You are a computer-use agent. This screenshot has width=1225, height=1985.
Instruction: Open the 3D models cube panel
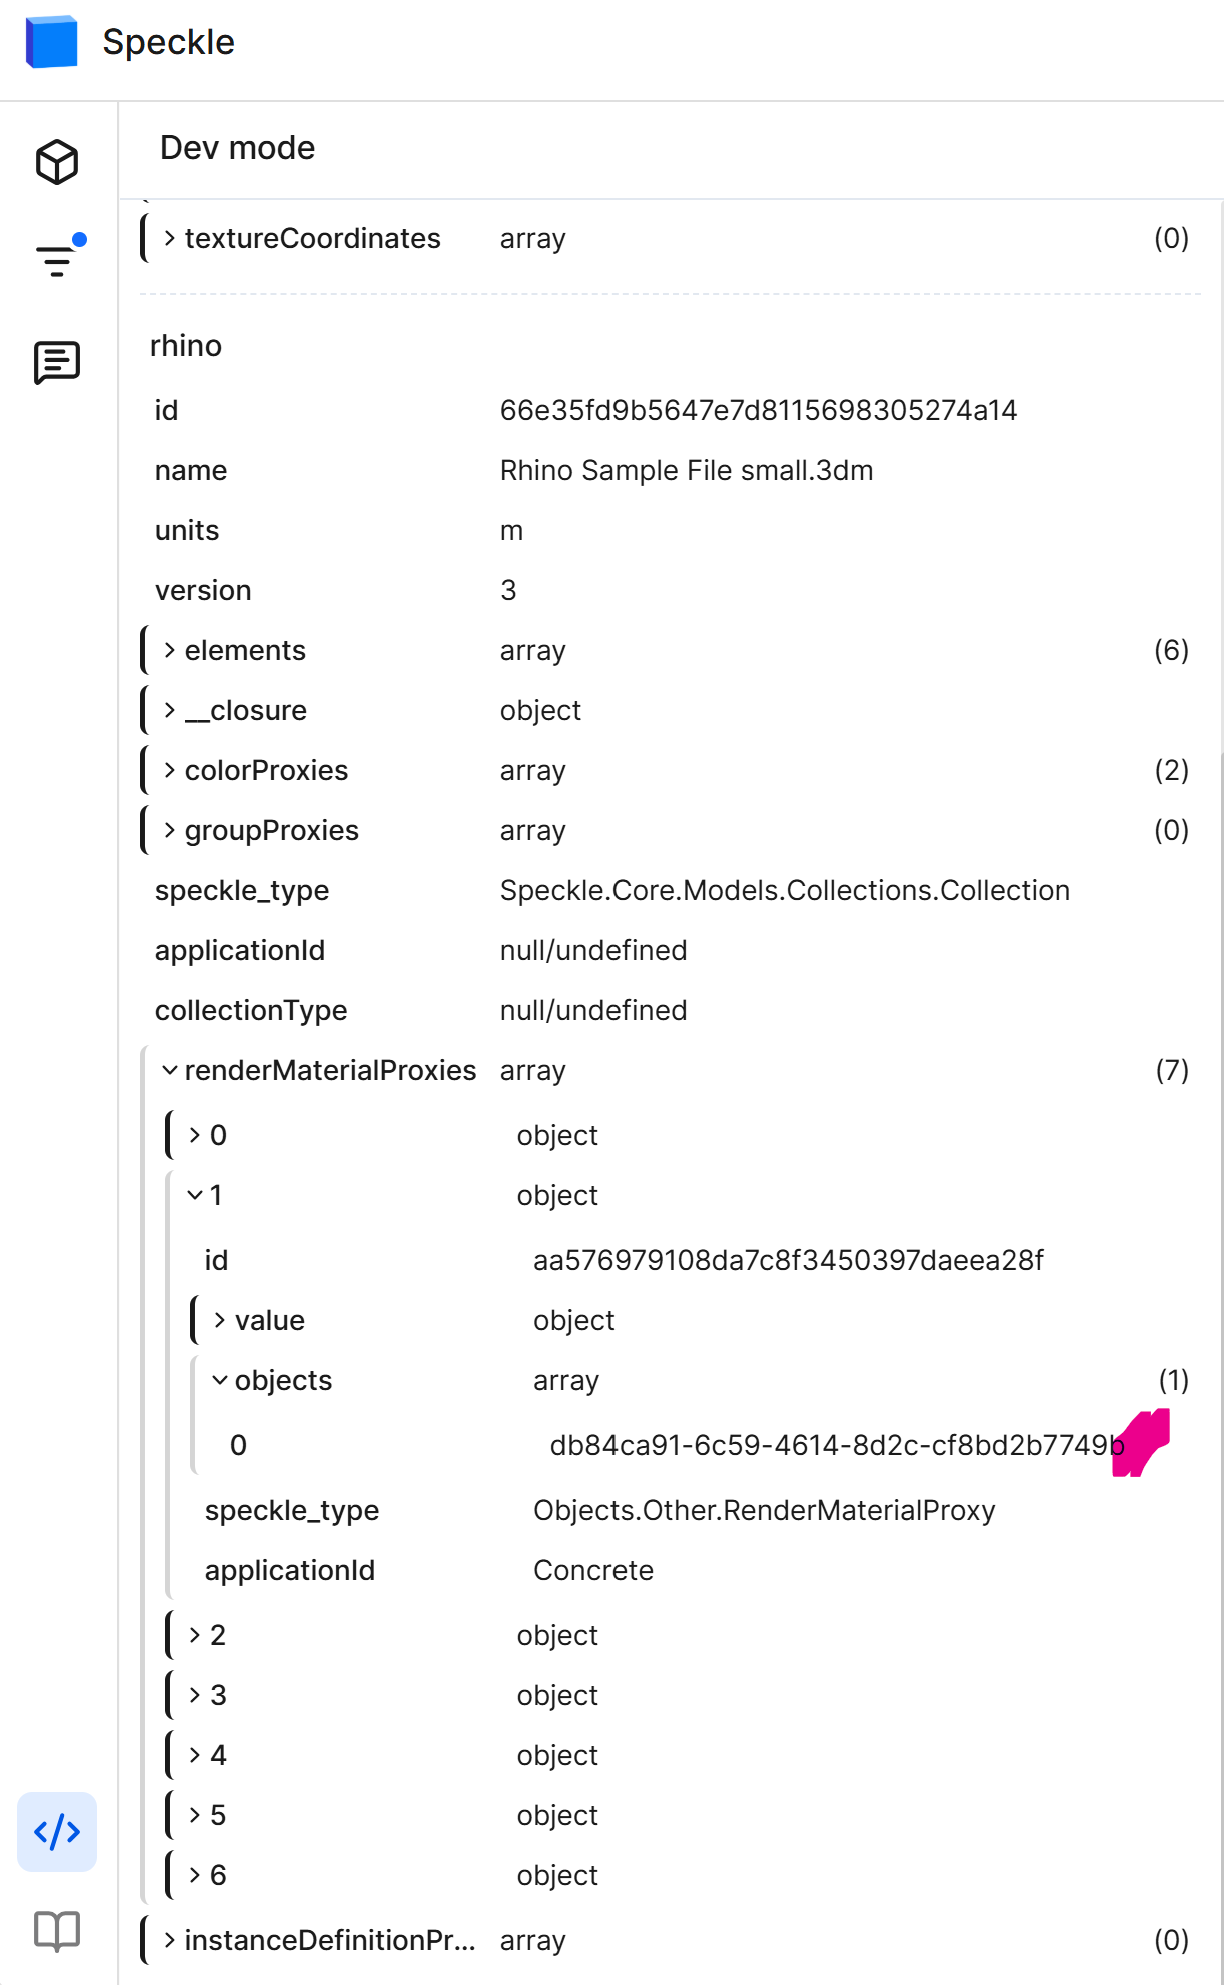tap(57, 162)
